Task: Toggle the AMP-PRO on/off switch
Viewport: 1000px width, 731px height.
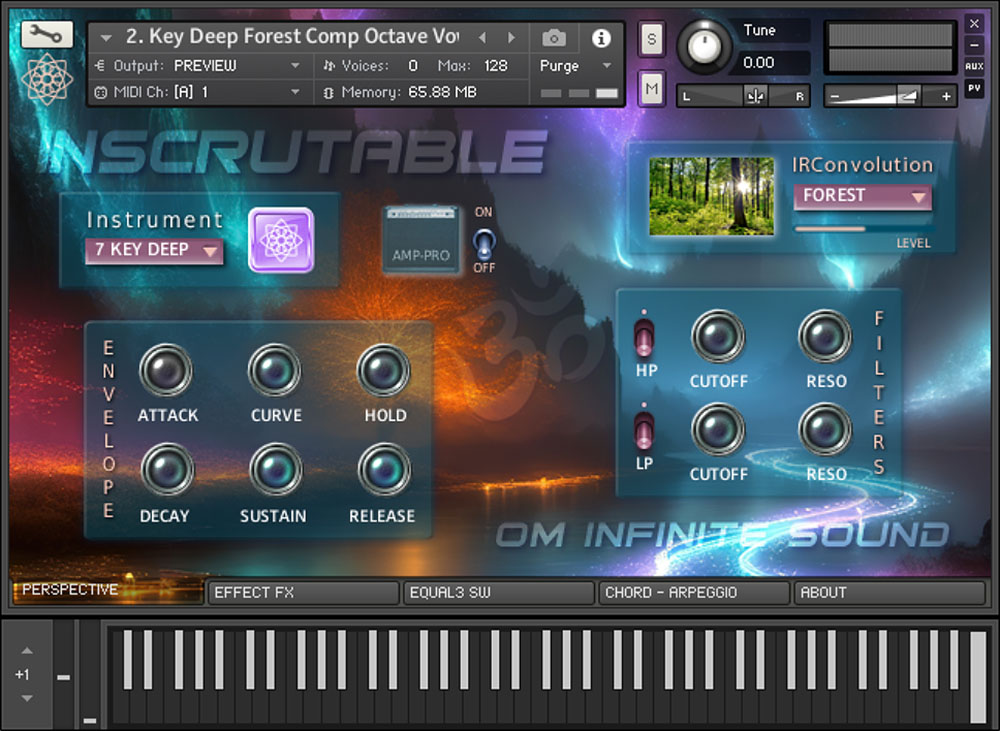Action: (484, 243)
